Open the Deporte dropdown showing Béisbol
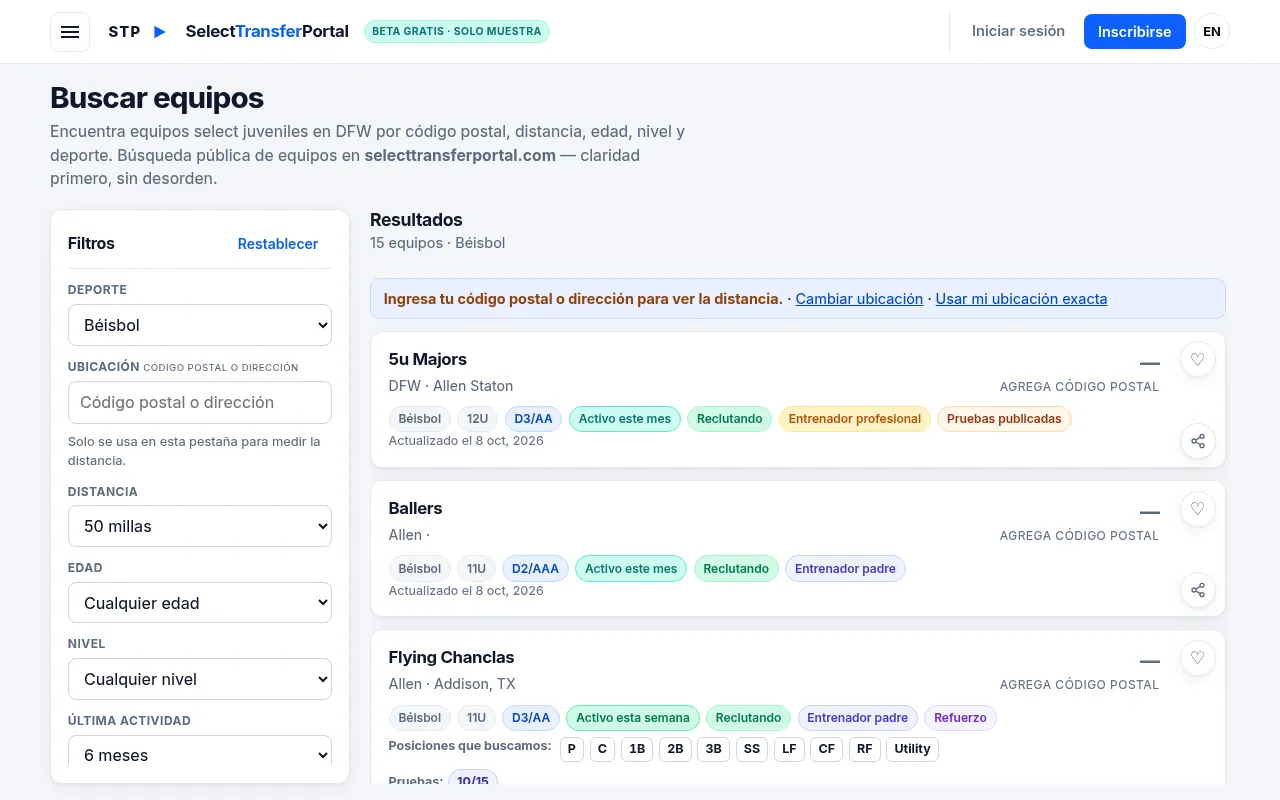 click(200, 325)
